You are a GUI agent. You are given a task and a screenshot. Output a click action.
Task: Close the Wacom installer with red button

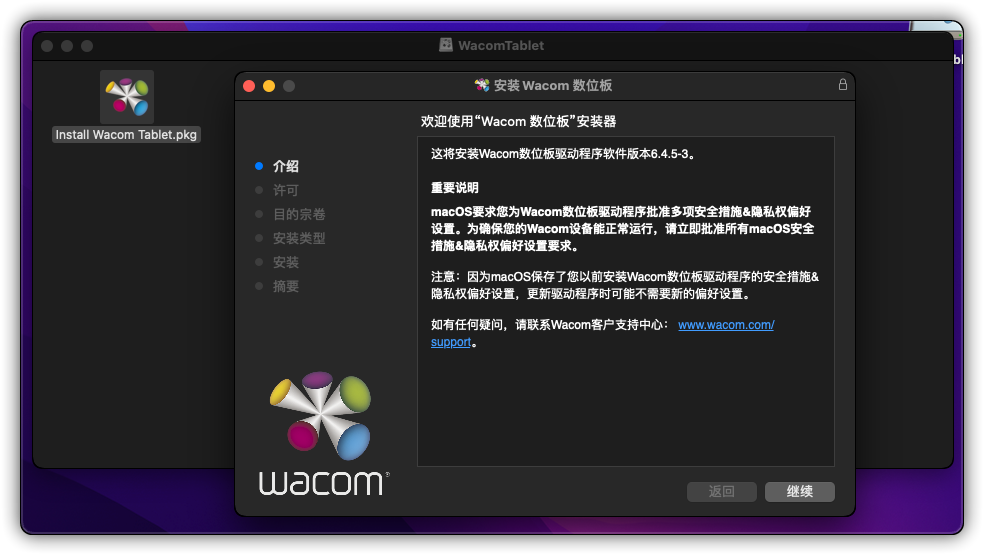[249, 86]
